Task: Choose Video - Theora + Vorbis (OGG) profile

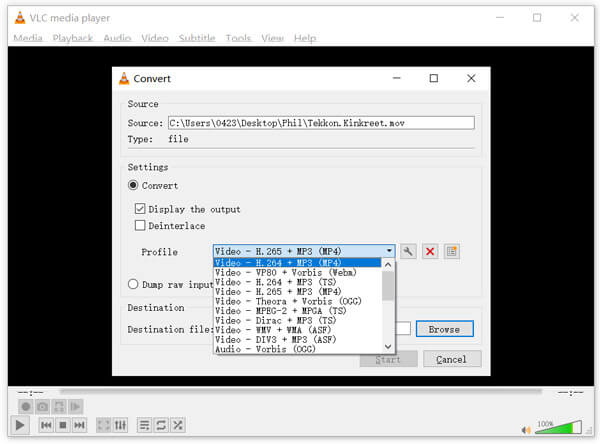Action: click(297, 301)
